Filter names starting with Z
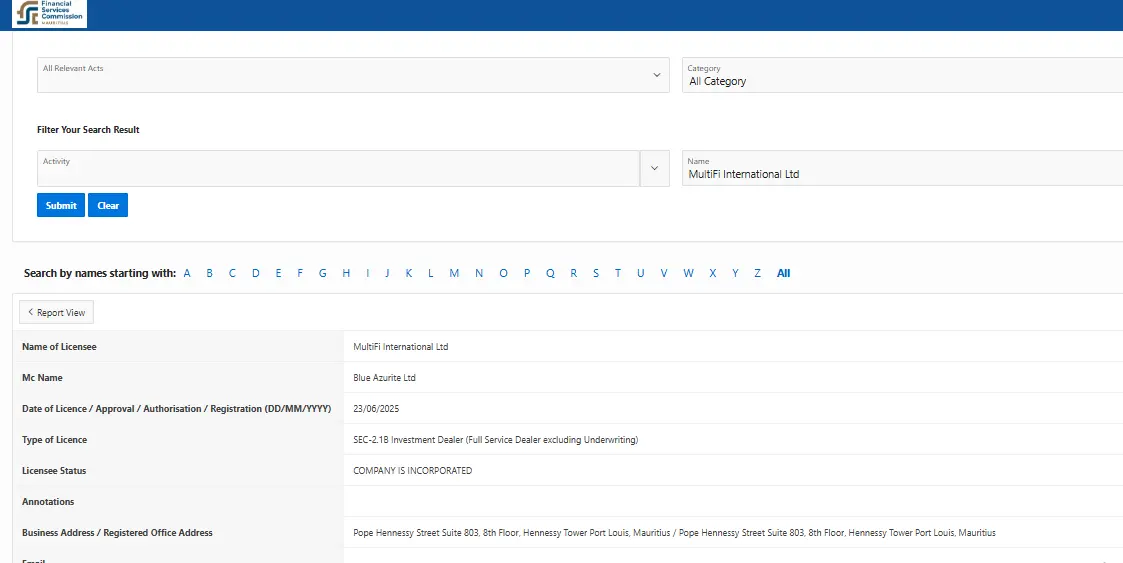The image size is (1123, 563). click(x=757, y=273)
